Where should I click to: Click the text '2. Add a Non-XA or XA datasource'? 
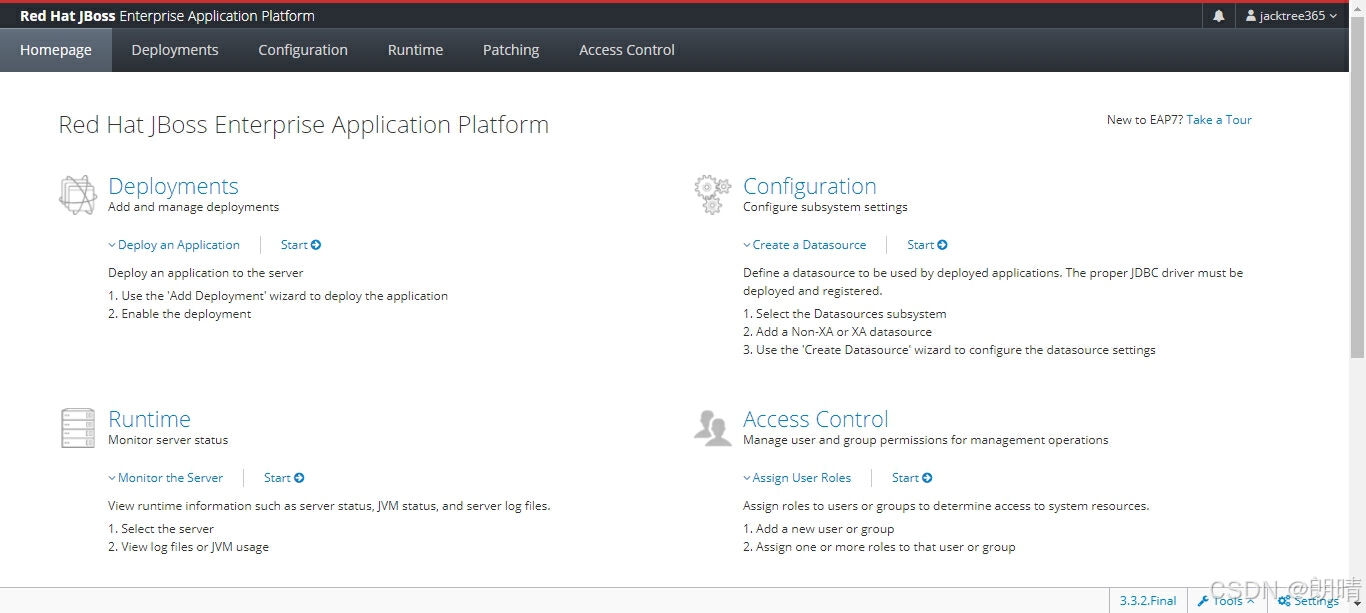pyautogui.click(x=837, y=332)
